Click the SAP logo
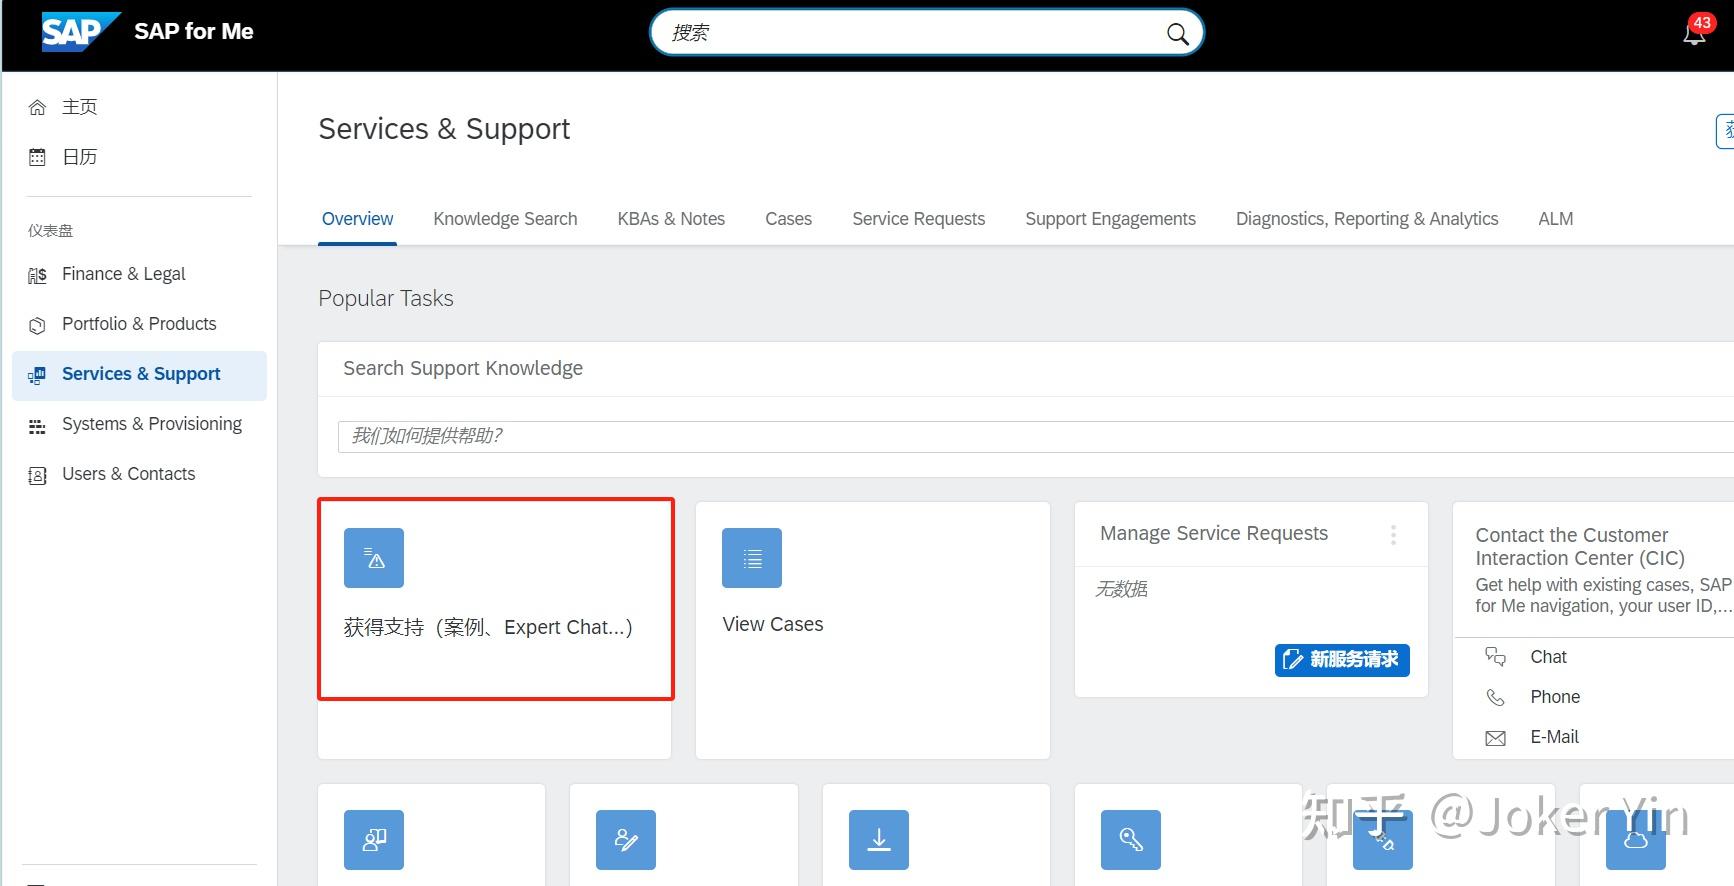Screen dimensions: 1734x886 [80, 31]
